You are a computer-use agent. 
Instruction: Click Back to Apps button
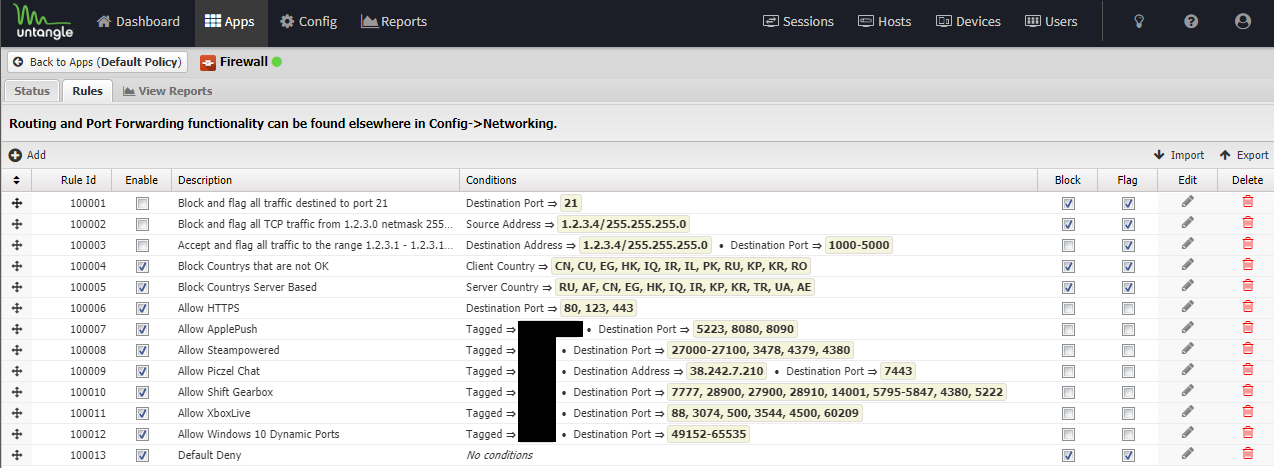(x=97, y=62)
